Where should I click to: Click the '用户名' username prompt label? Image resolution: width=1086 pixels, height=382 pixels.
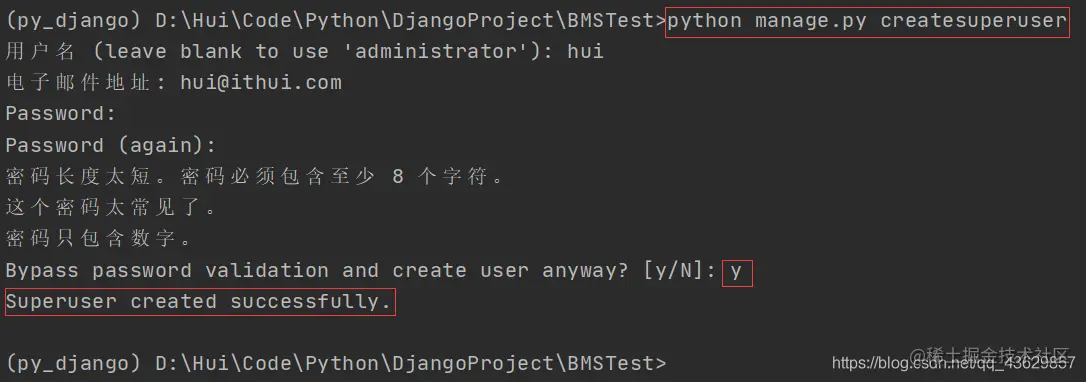pyautogui.click(x=40, y=51)
